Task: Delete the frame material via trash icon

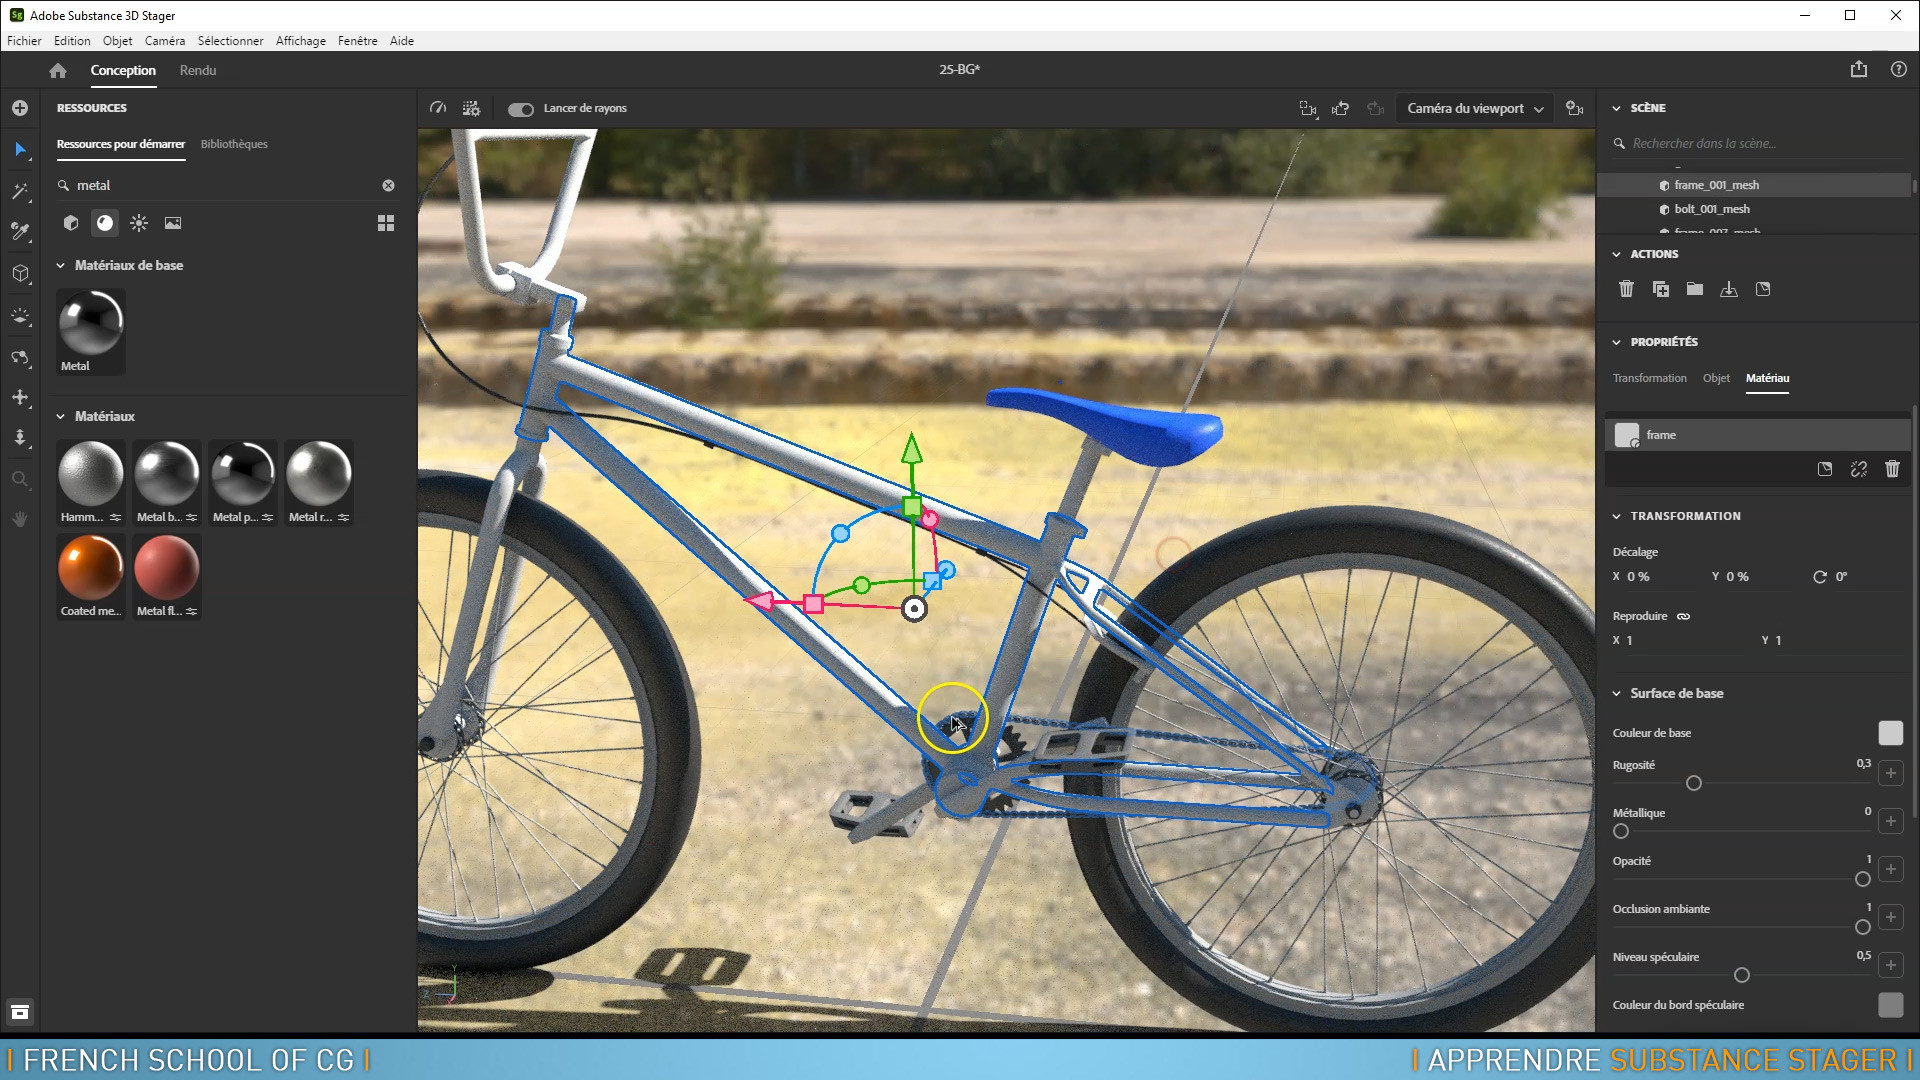Action: pos(1892,469)
